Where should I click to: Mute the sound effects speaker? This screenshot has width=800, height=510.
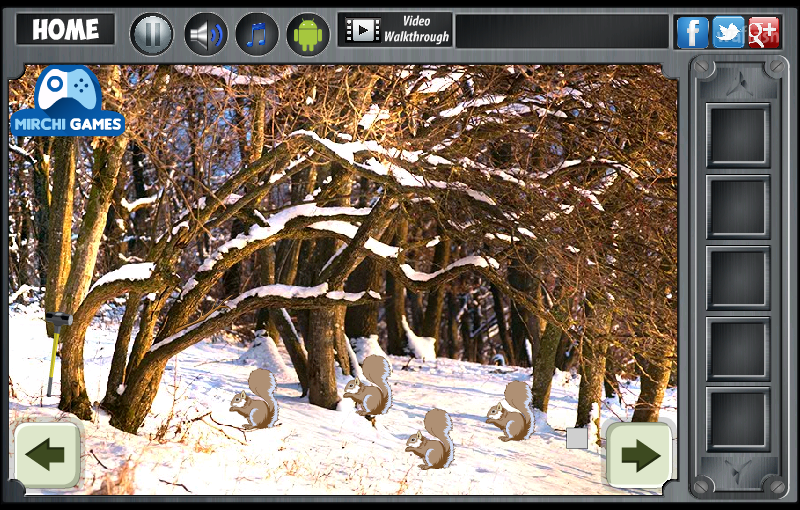coord(206,34)
